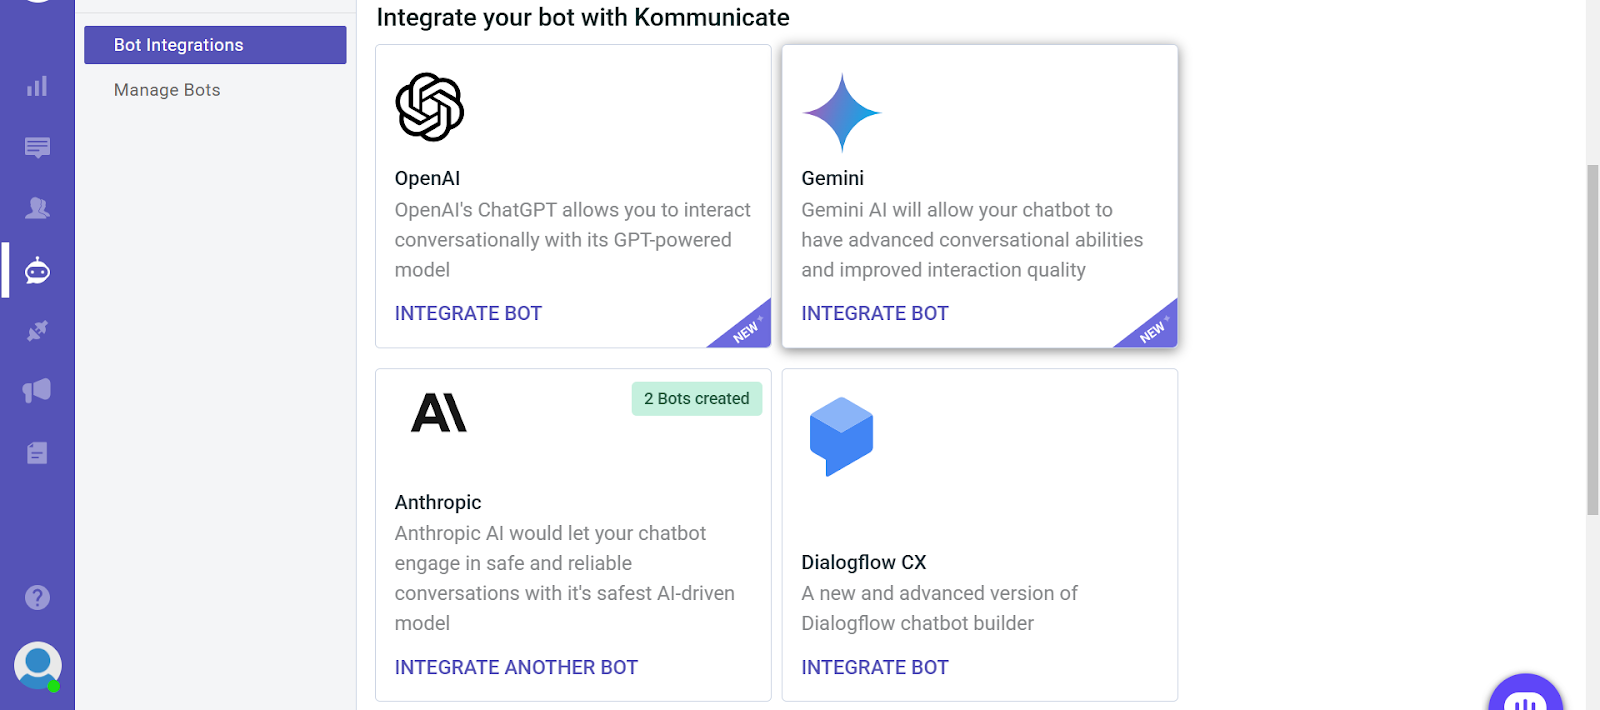Screen dimensions: 1600x710
Task: Click the profile avatar icon
Action: click(37, 665)
